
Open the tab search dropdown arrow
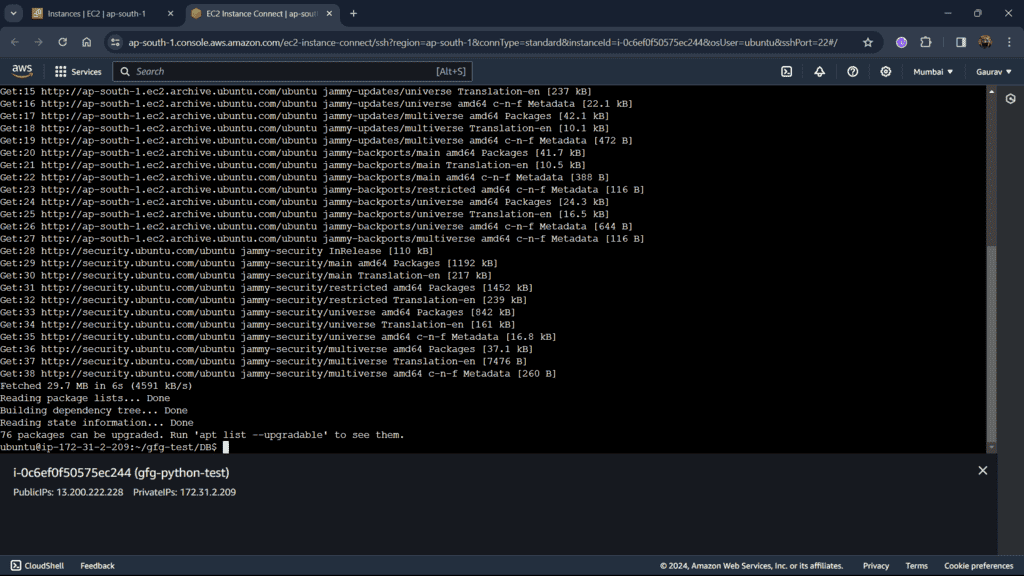13,13
